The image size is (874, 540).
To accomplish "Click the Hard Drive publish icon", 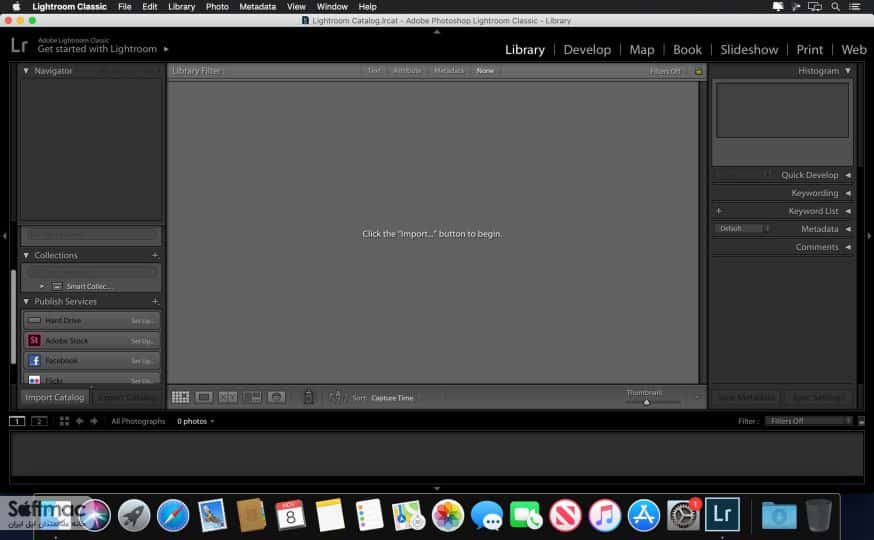I will coord(34,320).
